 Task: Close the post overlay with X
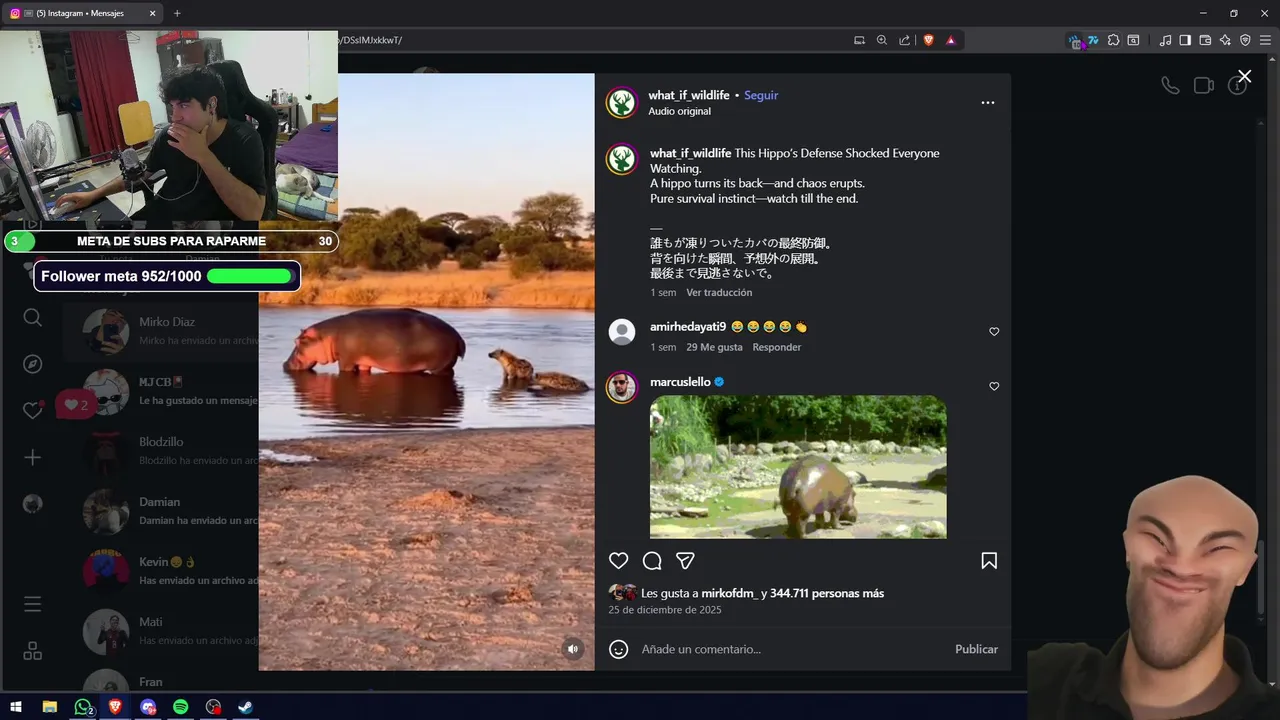click(1244, 76)
